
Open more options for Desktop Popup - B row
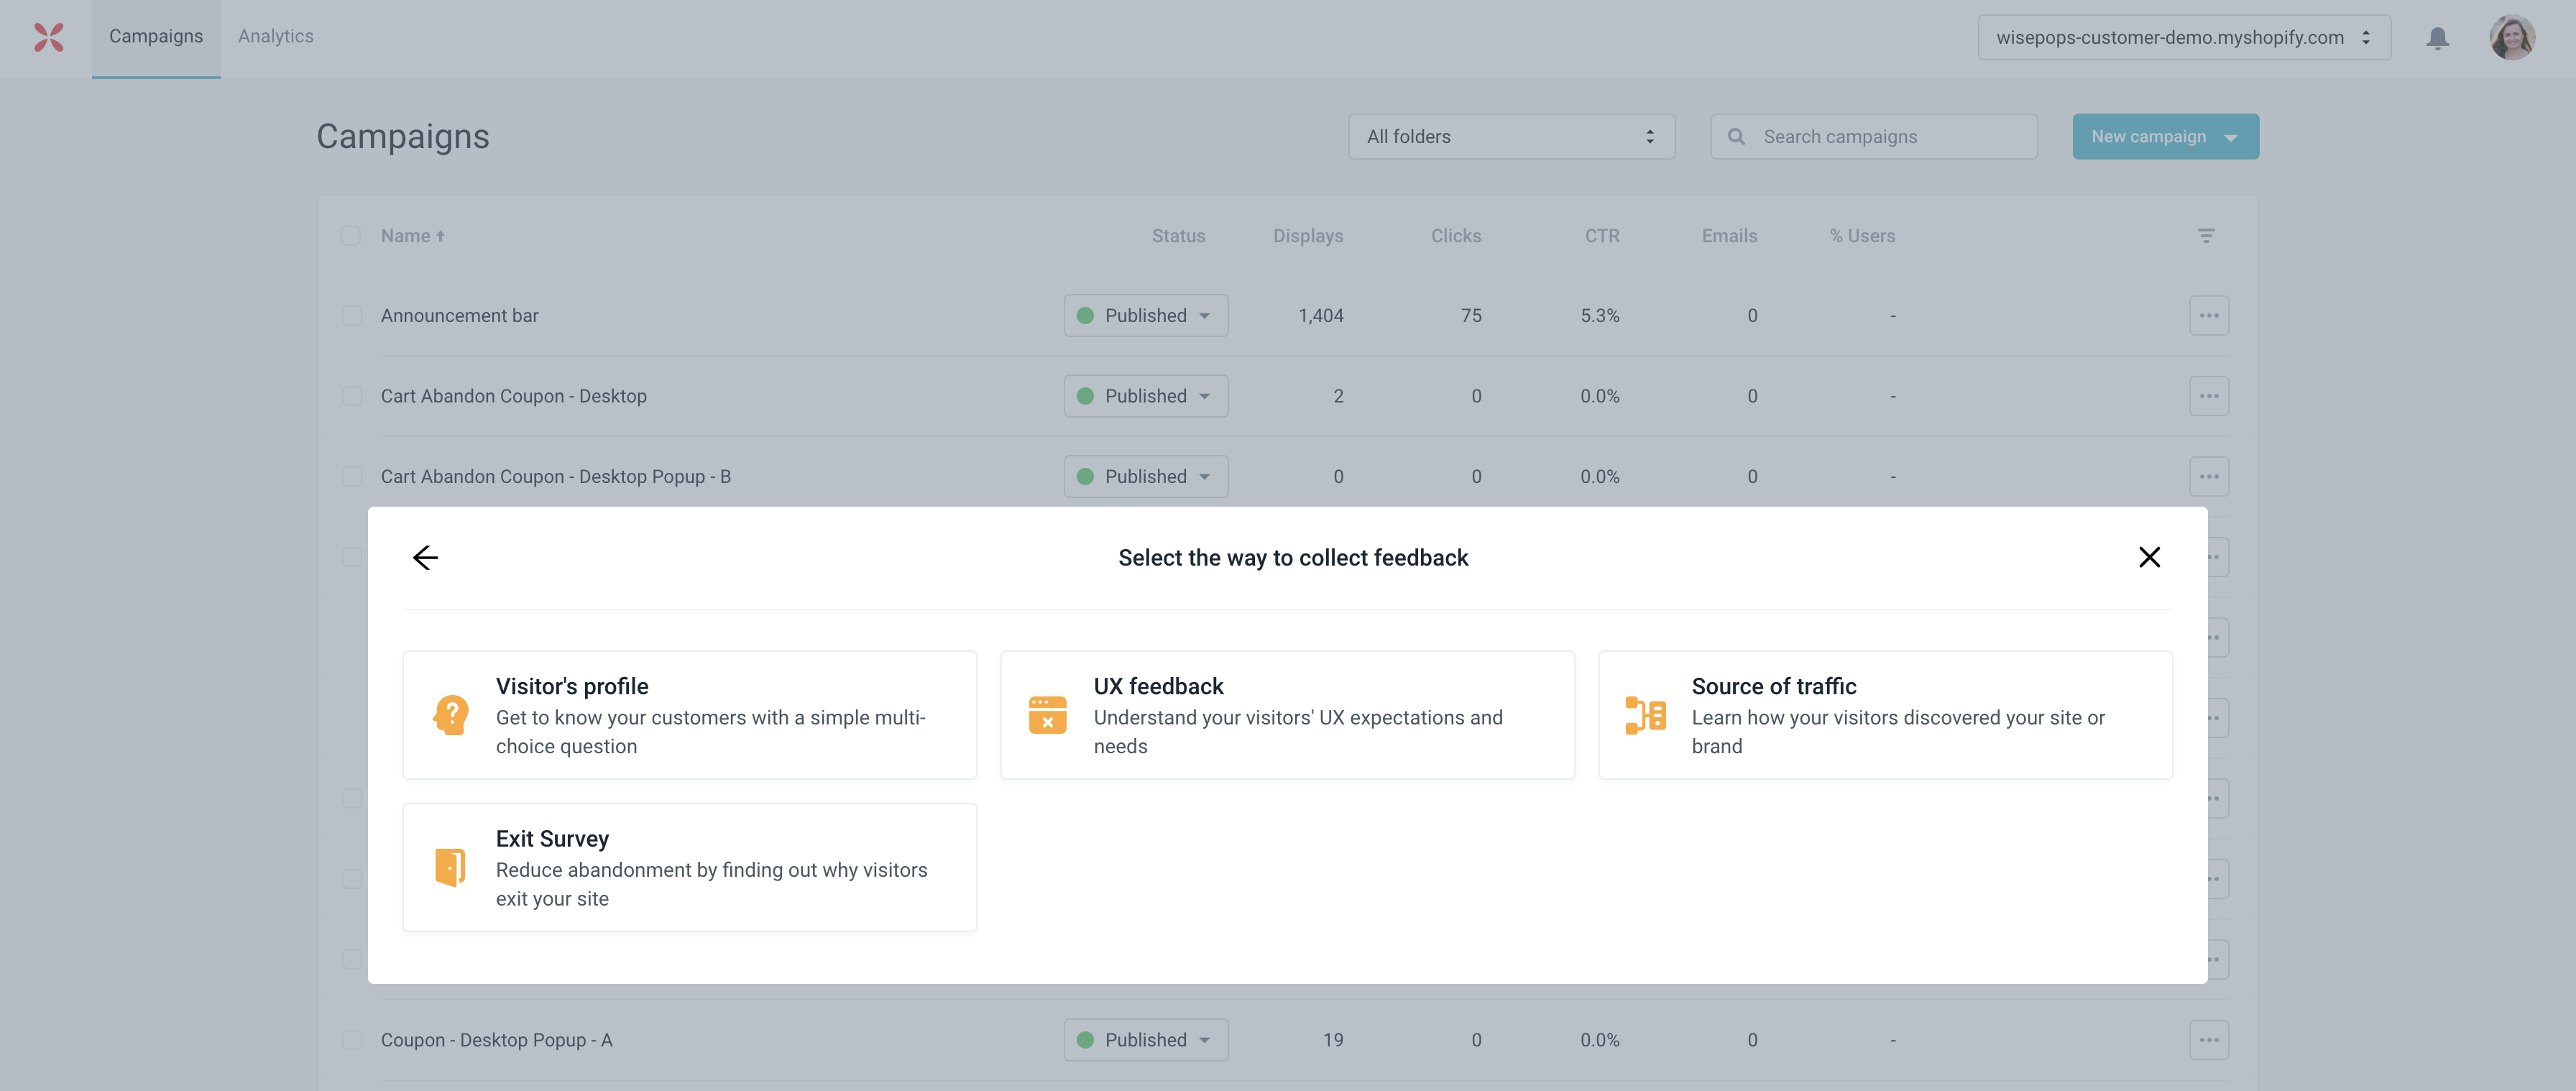pos(2208,477)
